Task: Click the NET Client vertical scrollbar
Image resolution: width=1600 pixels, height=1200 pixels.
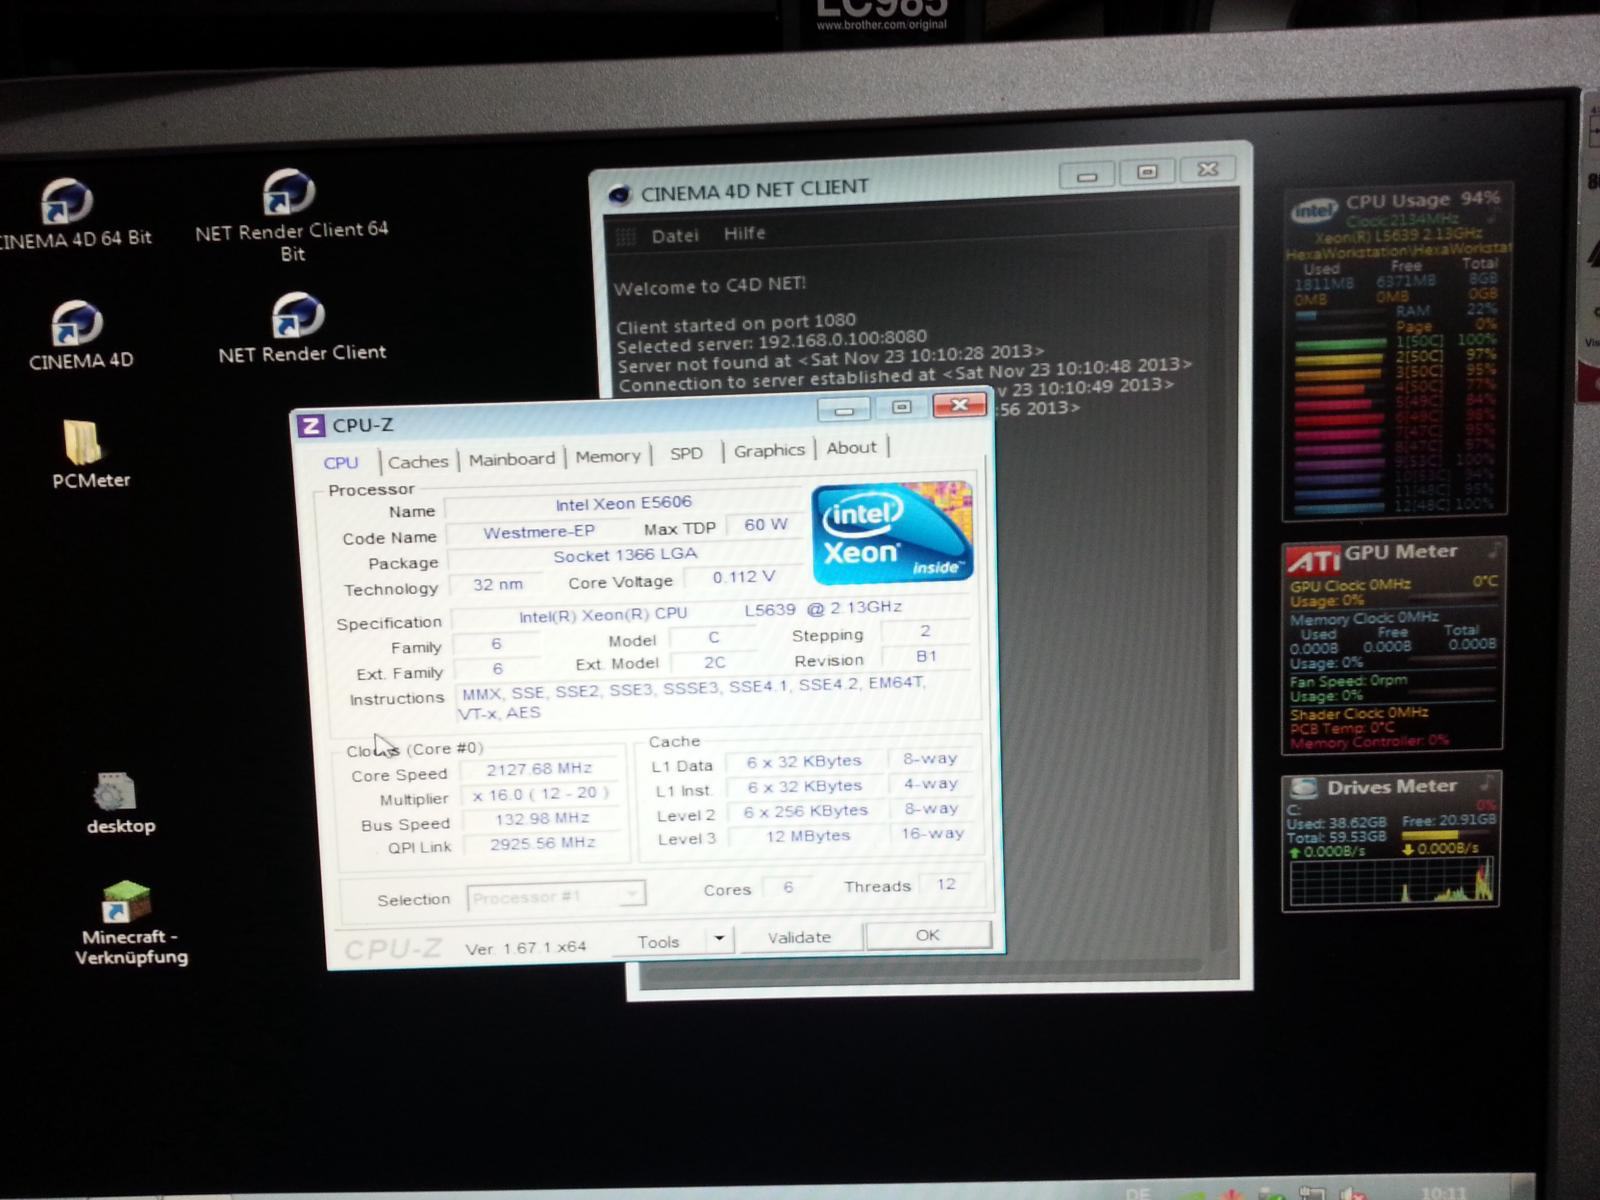Action: 1218,590
